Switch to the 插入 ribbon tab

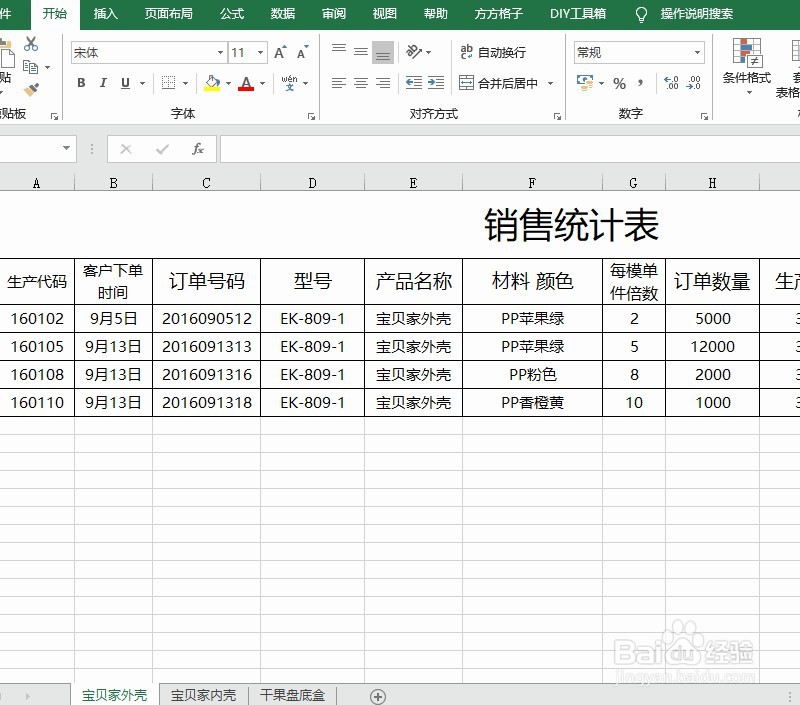[x=105, y=14]
